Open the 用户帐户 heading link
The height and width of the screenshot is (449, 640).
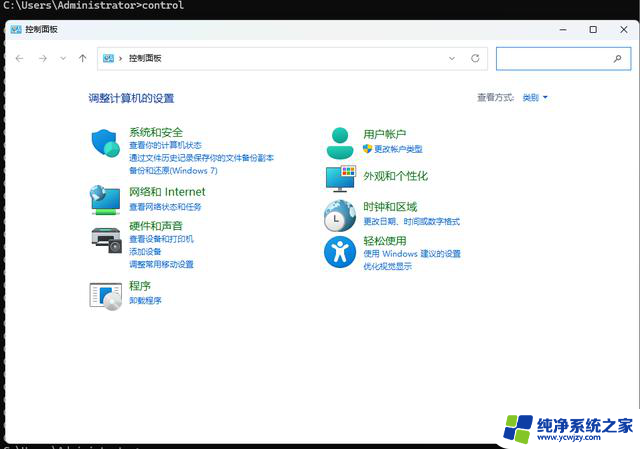pyautogui.click(x=384, y=134)
